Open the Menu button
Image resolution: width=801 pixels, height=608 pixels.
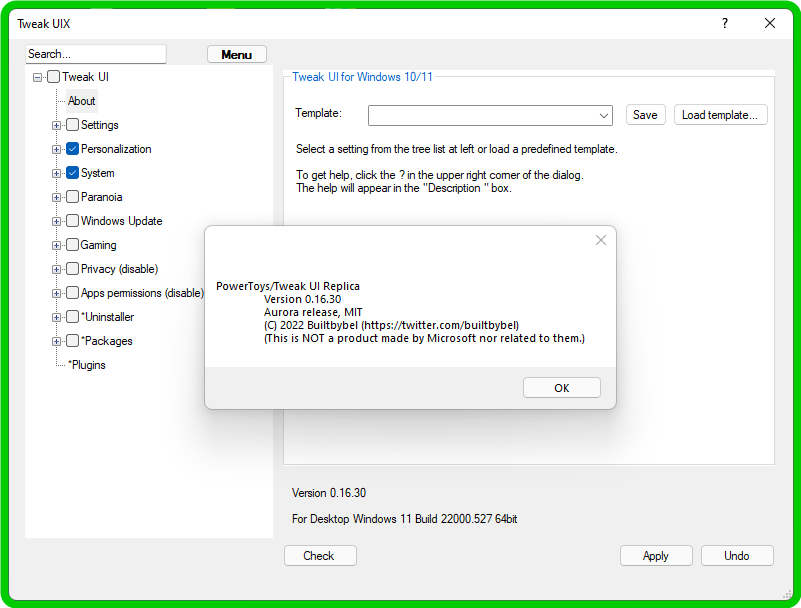(x=237, y=54)
